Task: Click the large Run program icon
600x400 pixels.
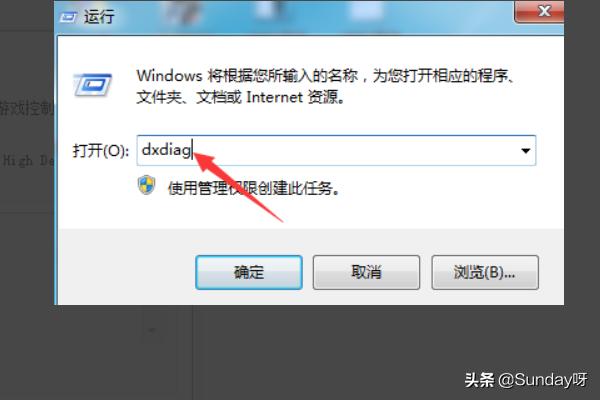Action: pyautogui.click(x=92, y=85)
